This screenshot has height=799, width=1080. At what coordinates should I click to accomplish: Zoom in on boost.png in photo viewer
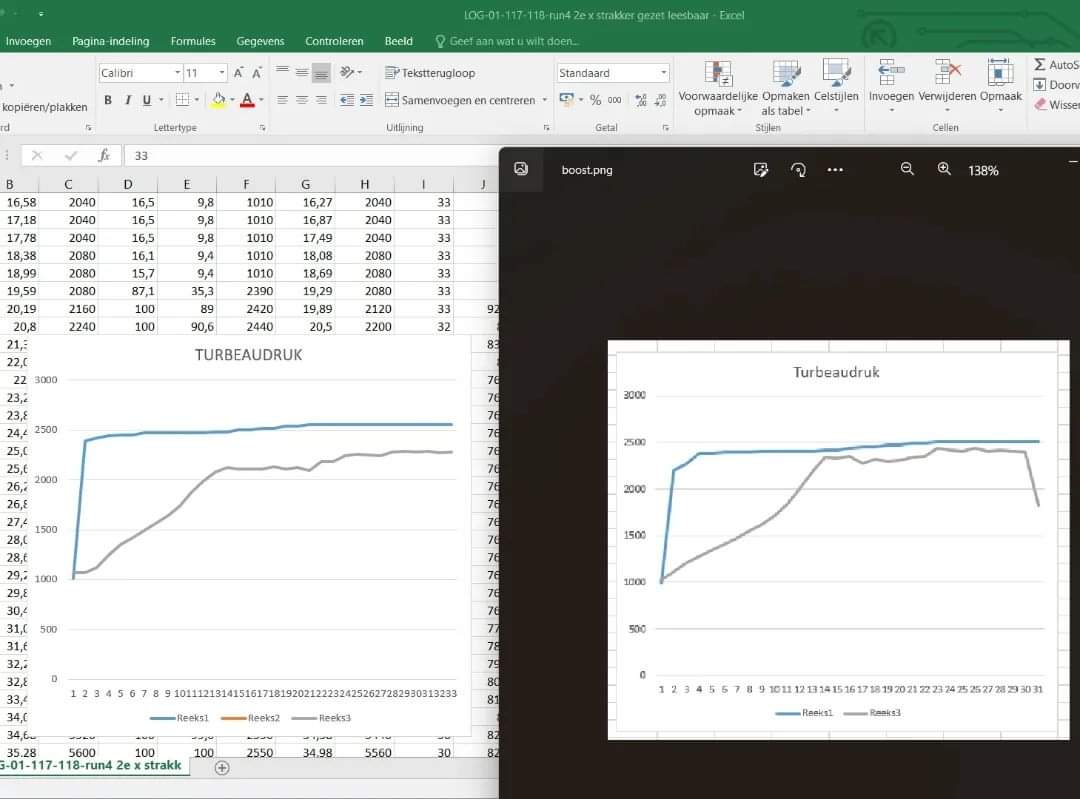tap(944, 169)
